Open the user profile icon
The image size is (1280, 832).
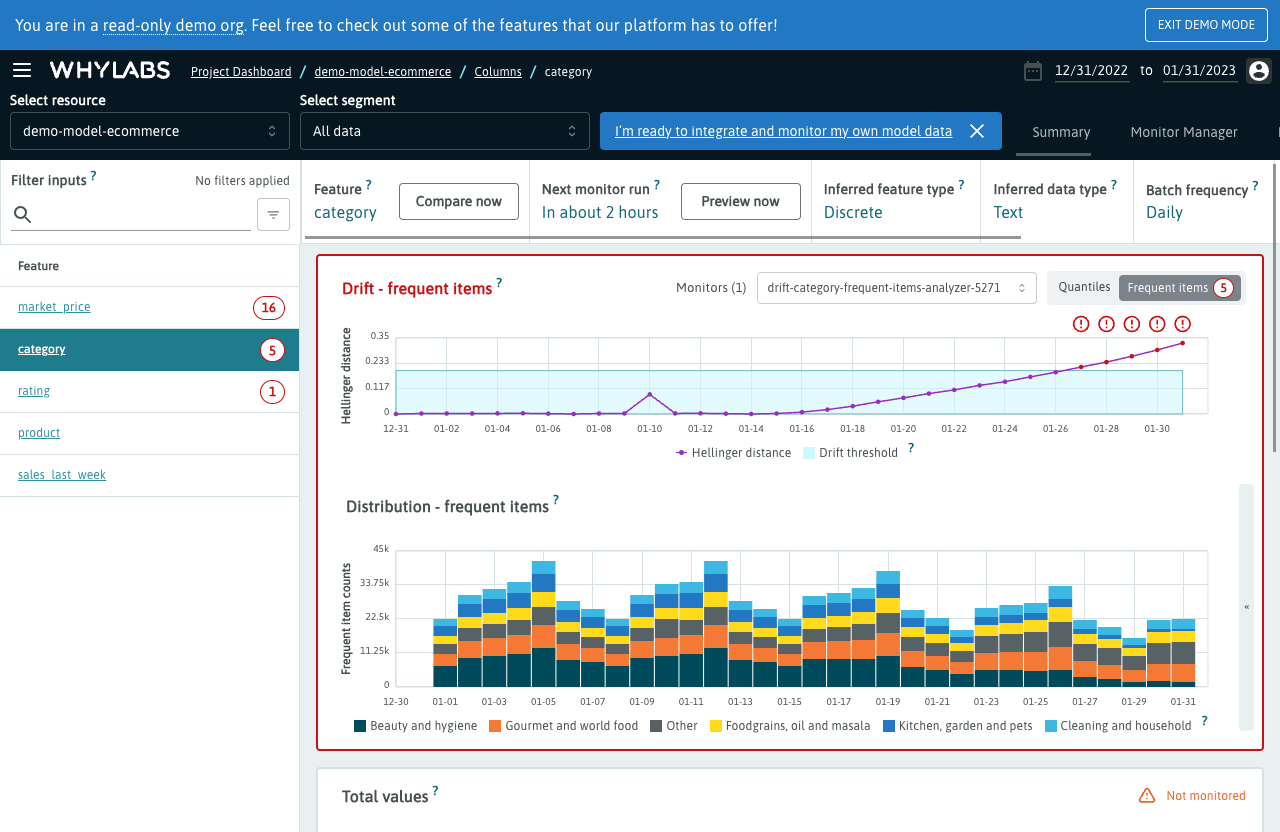[x=1258, y=70]
